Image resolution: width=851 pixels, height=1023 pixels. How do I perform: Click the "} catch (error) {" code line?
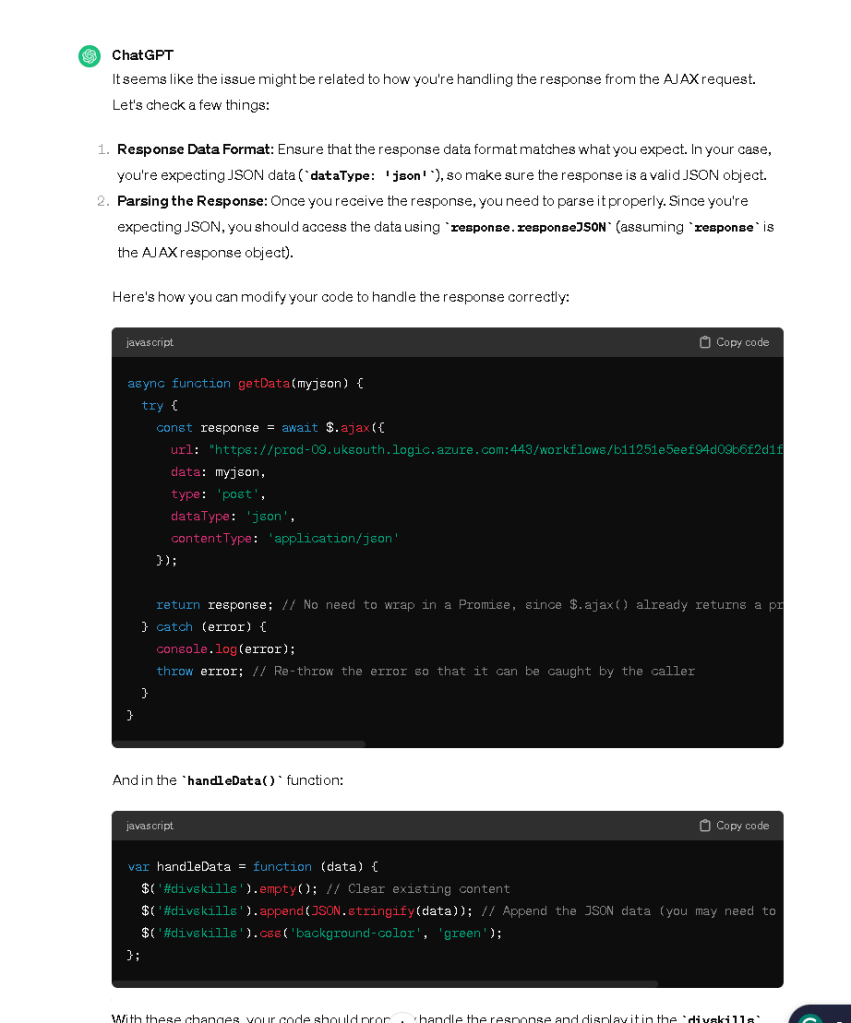pos(204,627)
